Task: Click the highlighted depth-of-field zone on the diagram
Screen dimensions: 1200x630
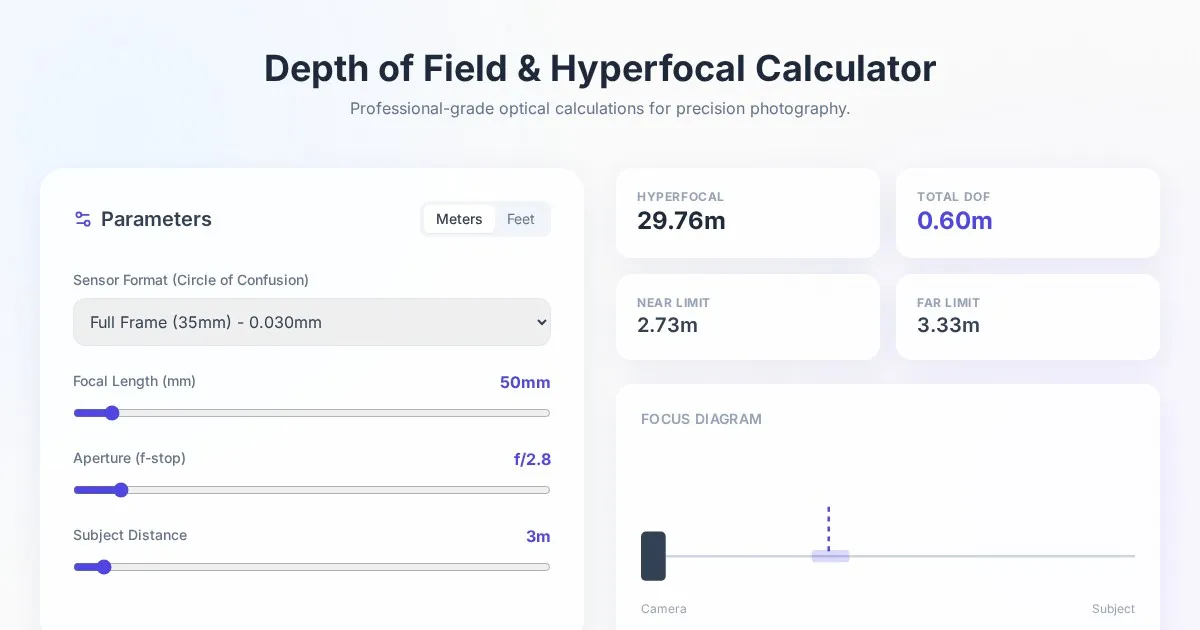Action: point(830,556)
